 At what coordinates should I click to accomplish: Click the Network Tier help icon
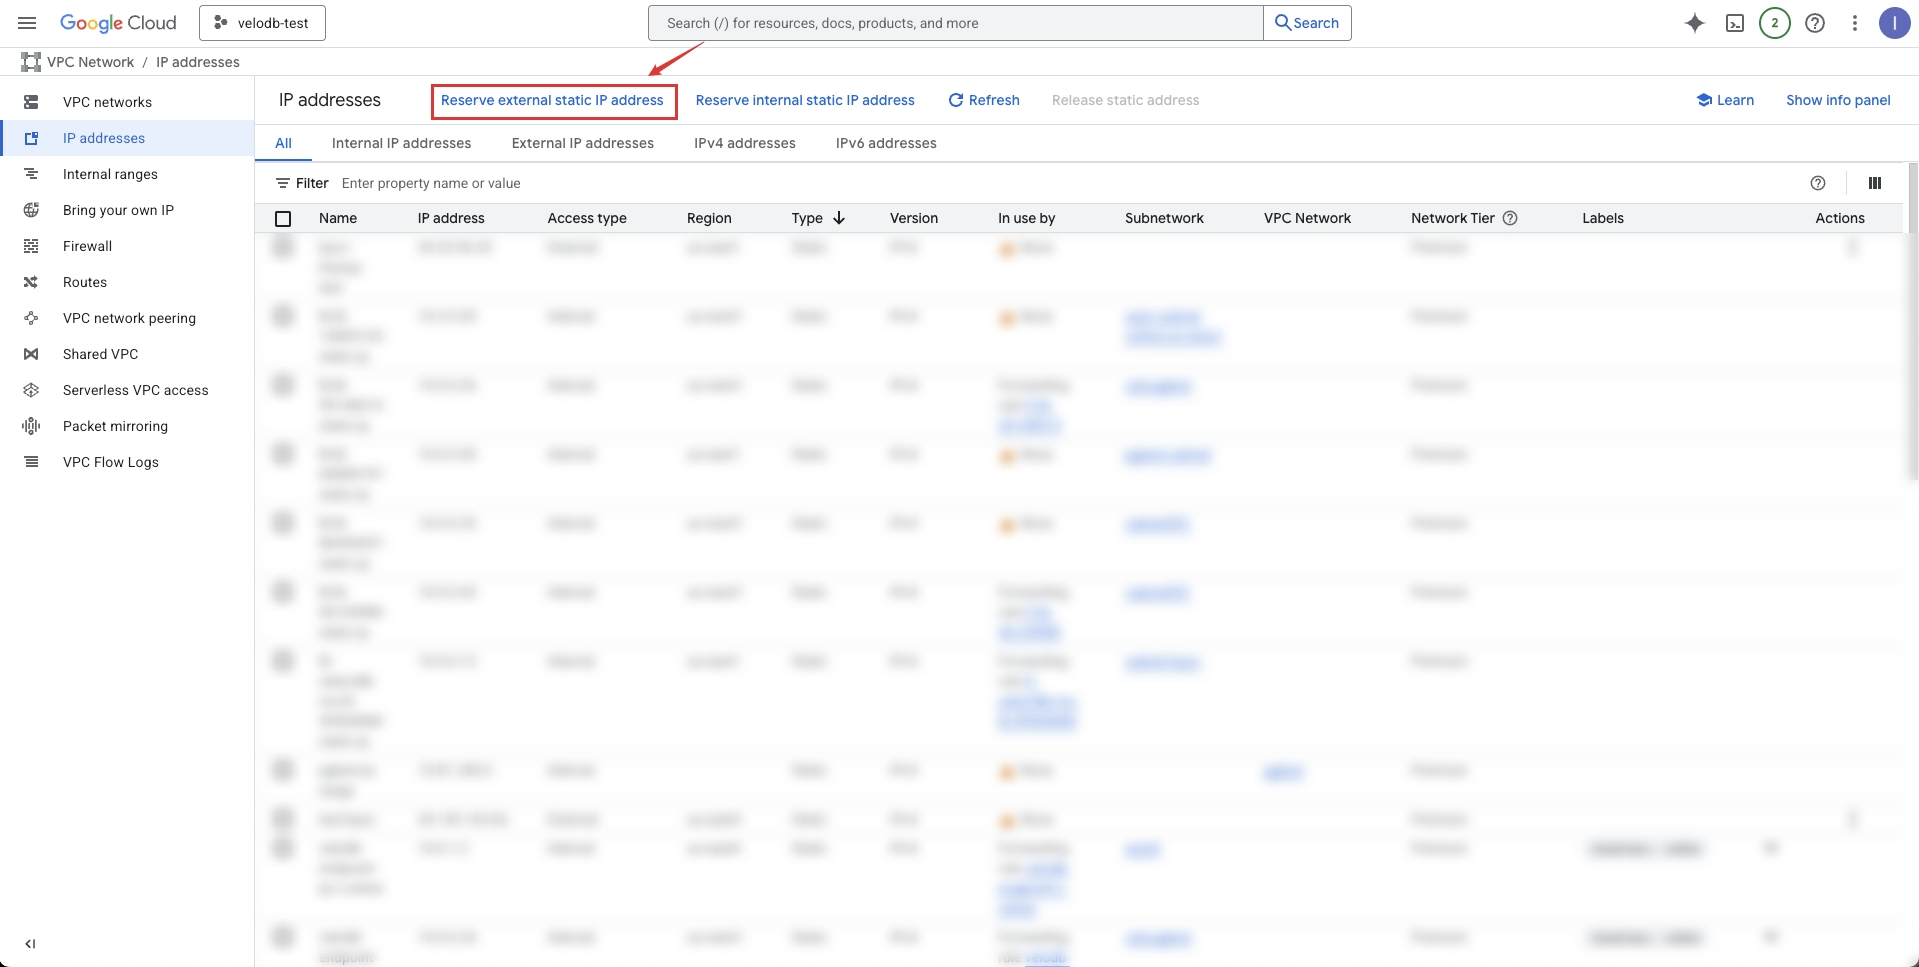tap(1510, 218)
